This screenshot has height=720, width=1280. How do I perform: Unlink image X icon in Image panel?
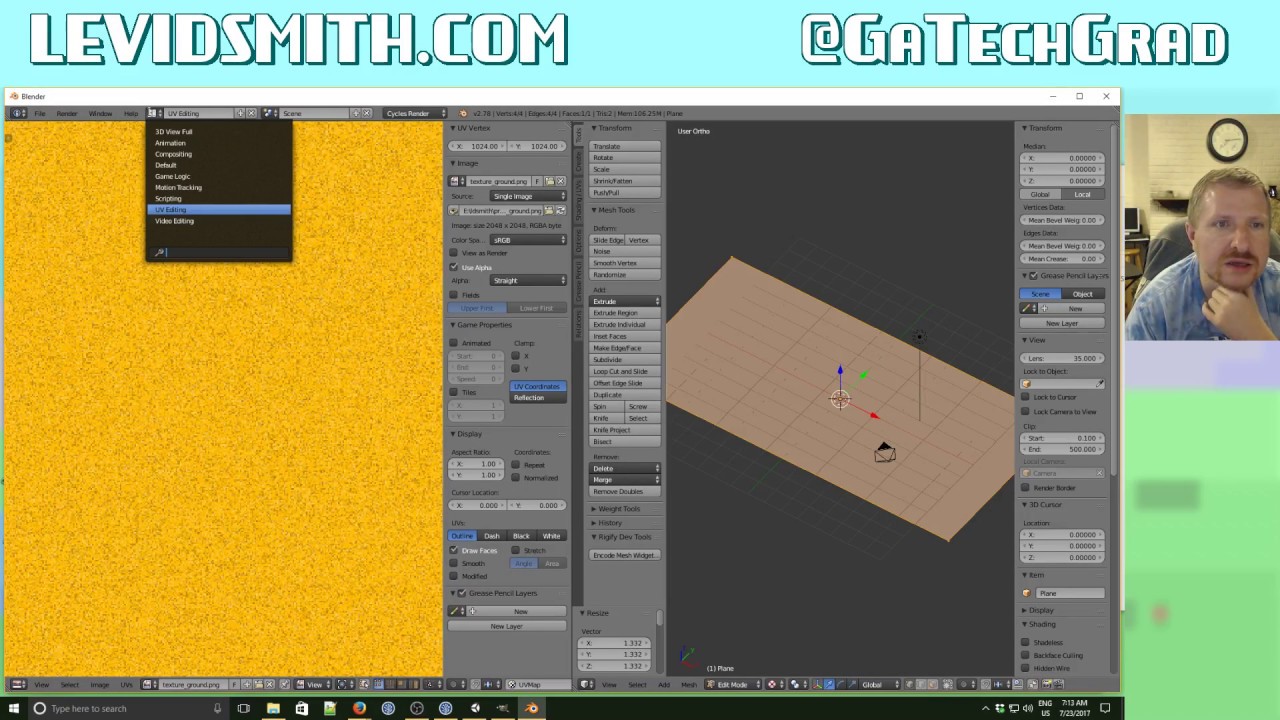pyautogui.click(x=560, y=181)
